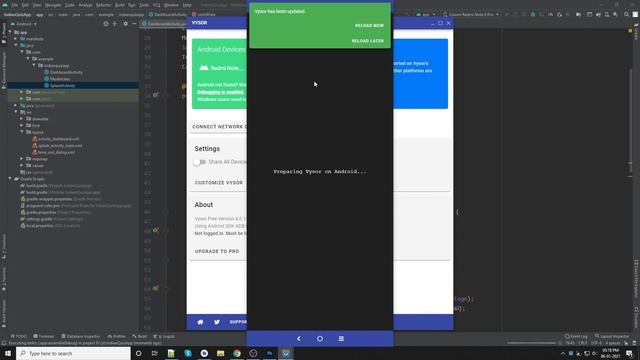Click the UPGRADE TO PRO button

click(217, 251)
